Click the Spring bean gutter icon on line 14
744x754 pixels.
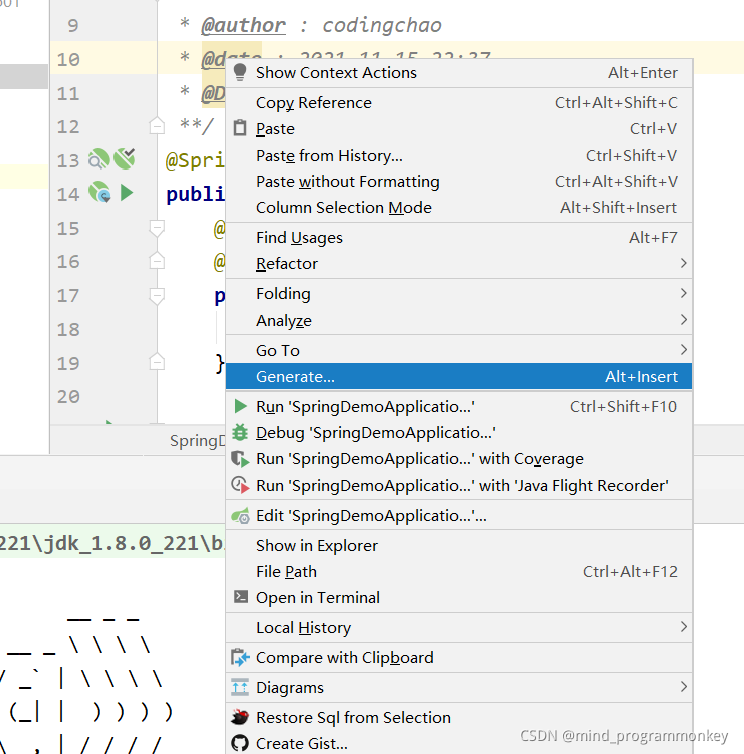100,192
